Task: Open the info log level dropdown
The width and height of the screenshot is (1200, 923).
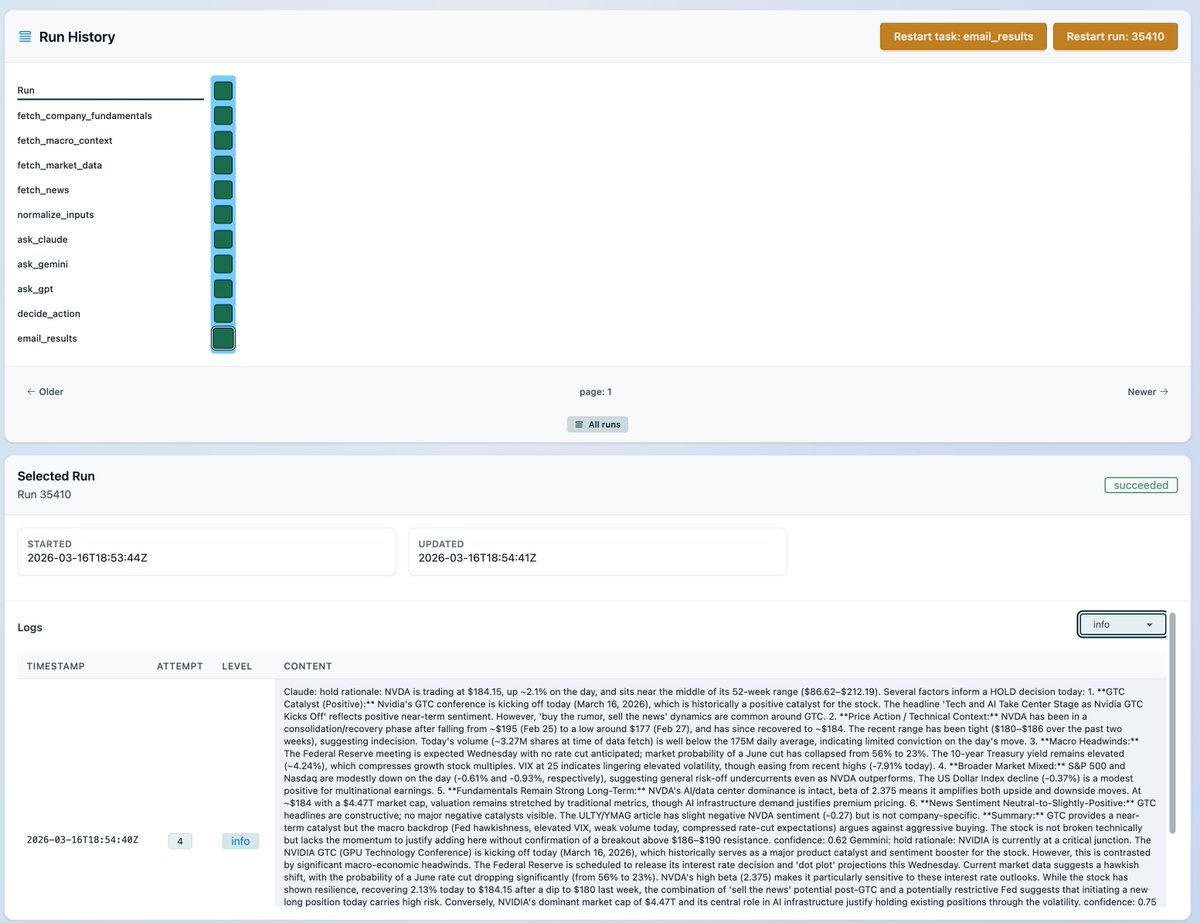Action: 1122,624
